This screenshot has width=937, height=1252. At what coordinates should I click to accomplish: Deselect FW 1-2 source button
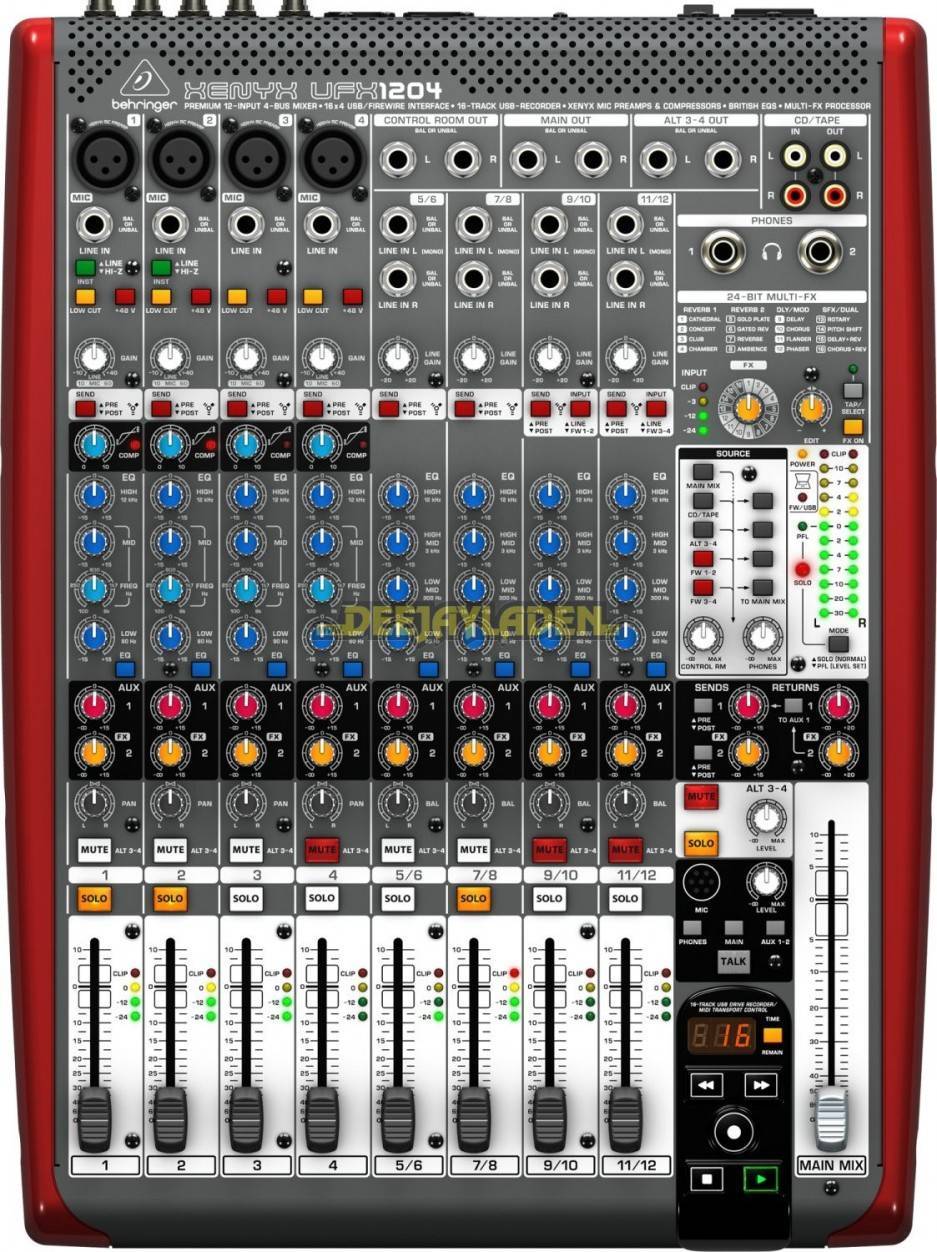point(704,557)
